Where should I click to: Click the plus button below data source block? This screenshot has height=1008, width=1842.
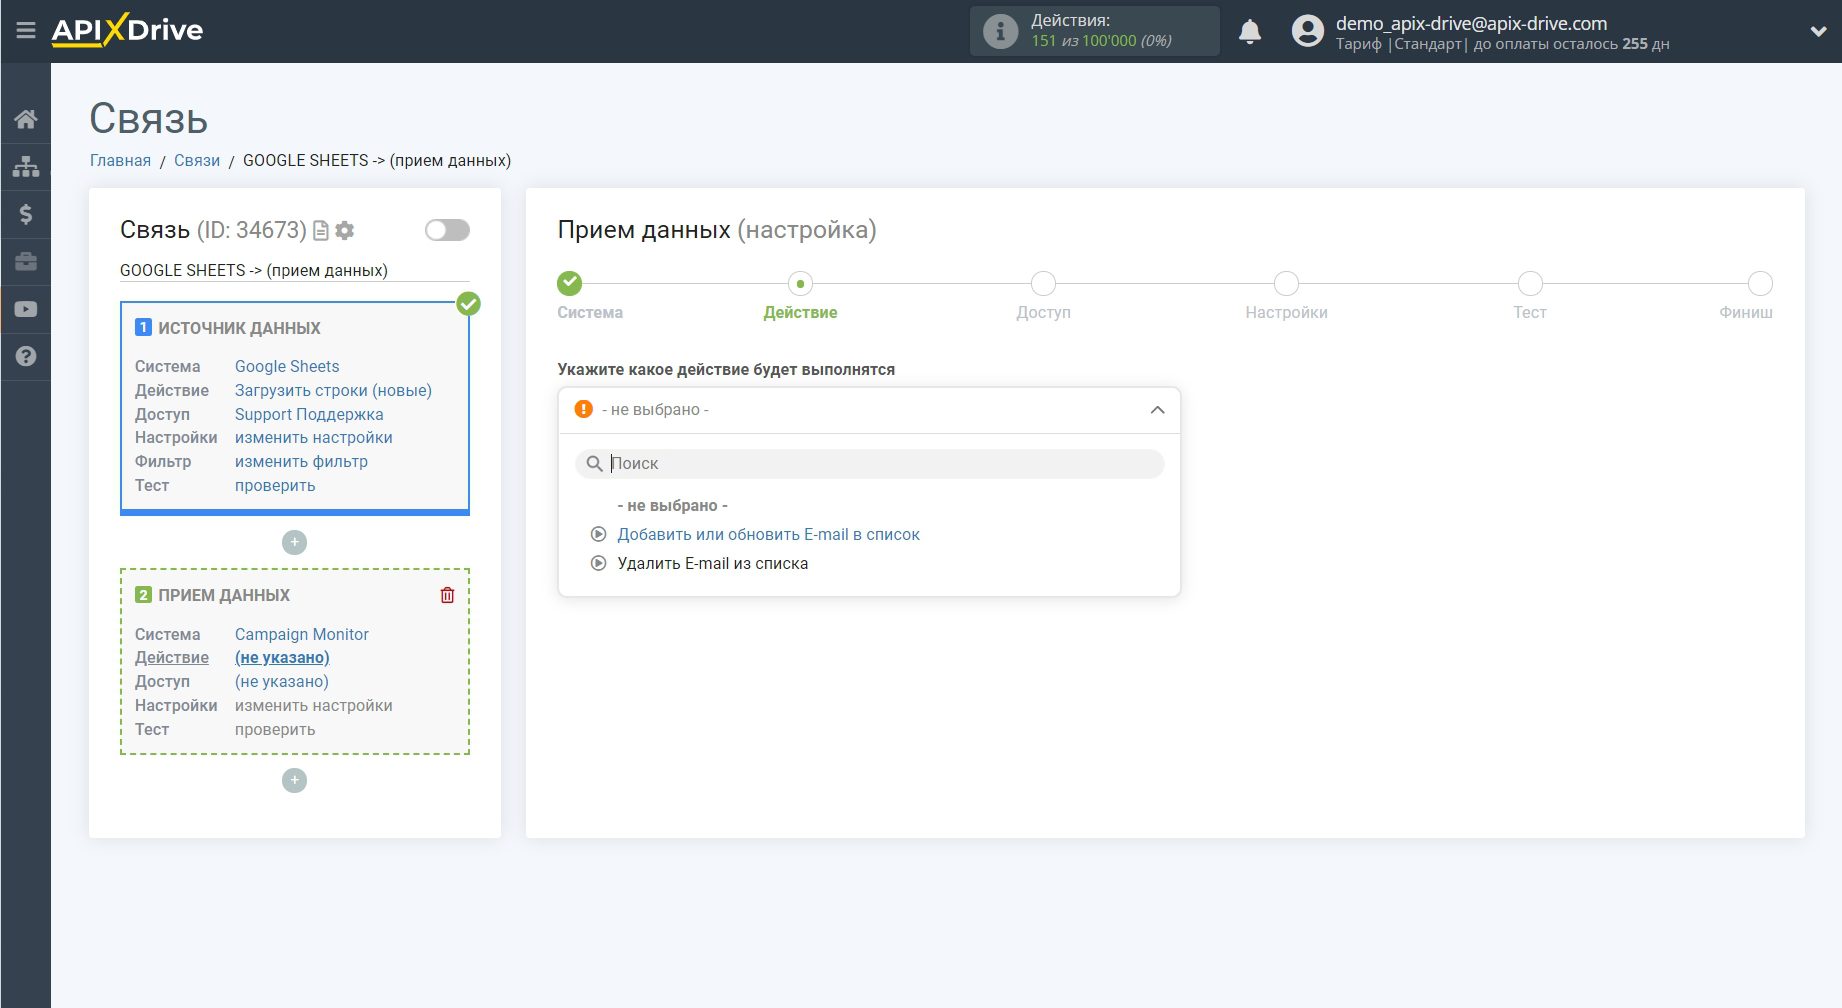(x=294, y=542)
